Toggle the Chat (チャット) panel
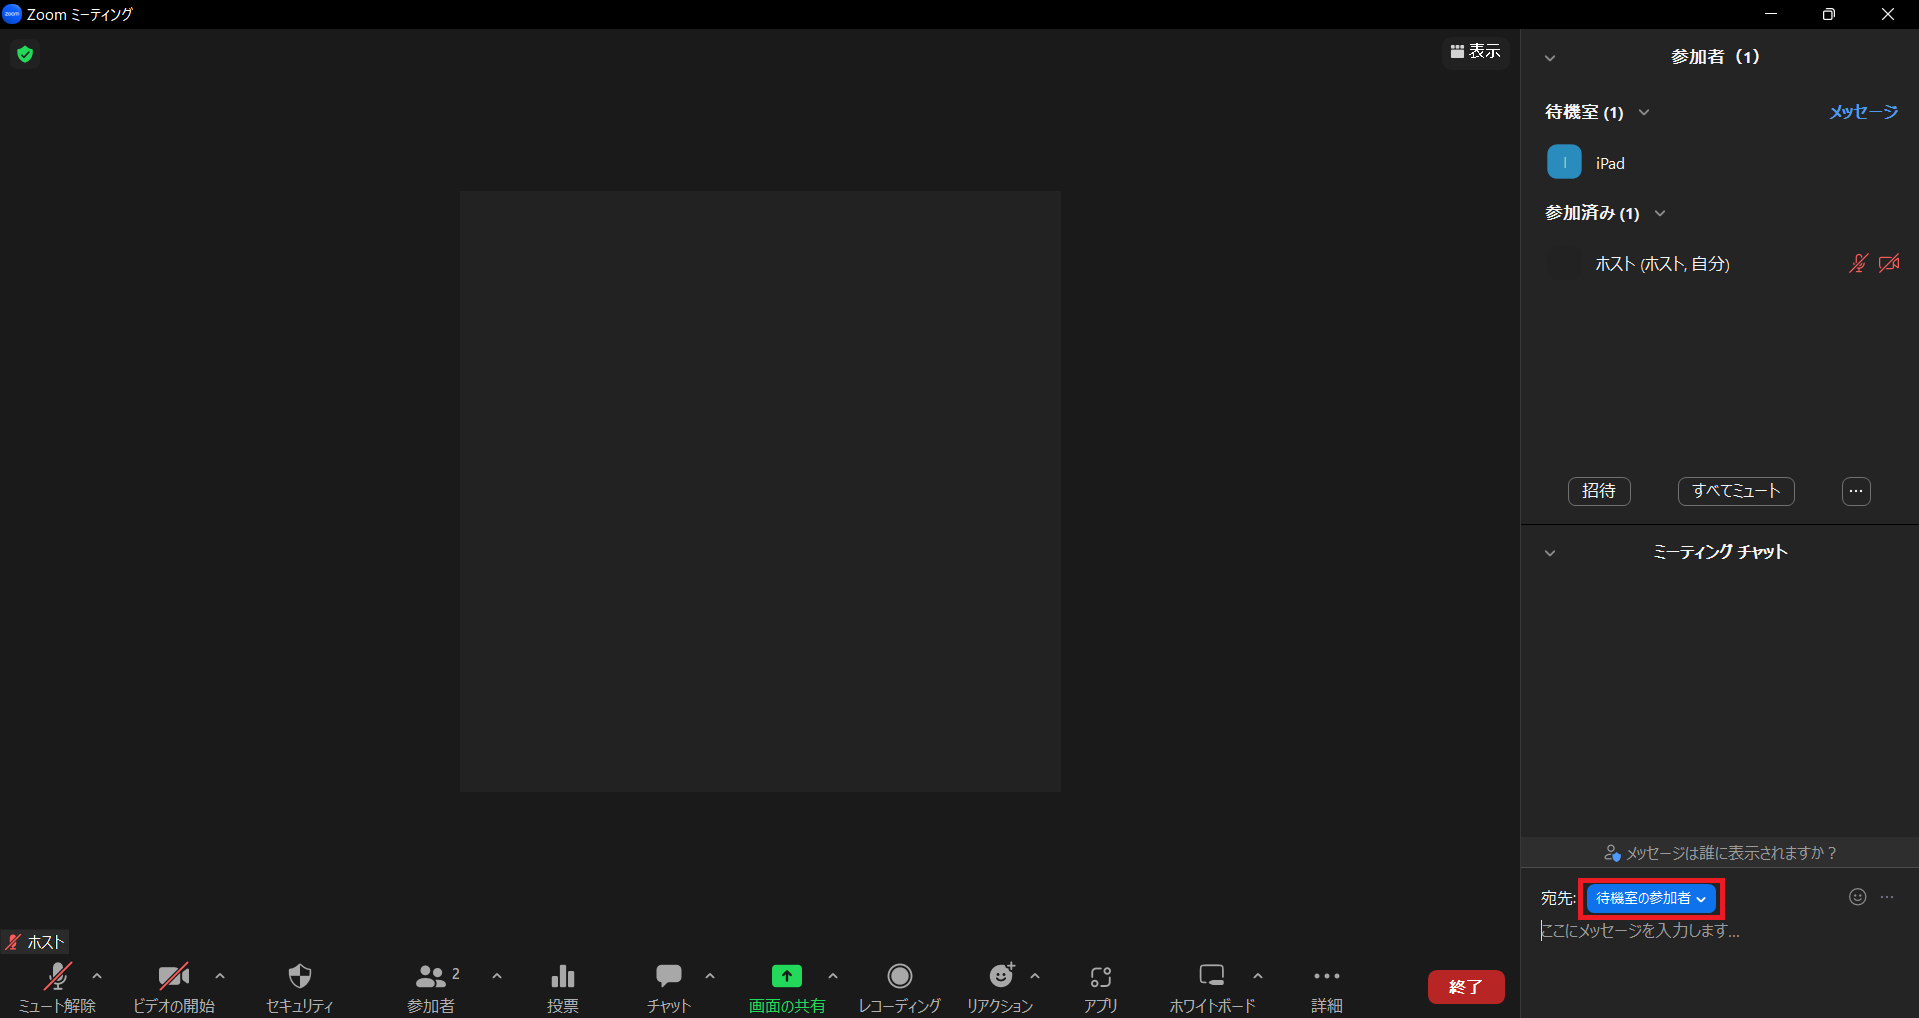This screenshot has height=1018, width=1919. tap(668, 976)
